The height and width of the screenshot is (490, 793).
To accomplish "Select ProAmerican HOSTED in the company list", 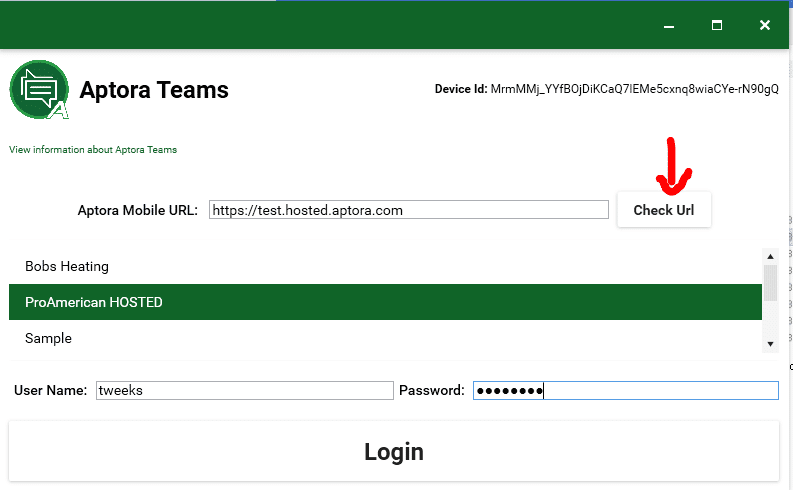I will 385,302.
